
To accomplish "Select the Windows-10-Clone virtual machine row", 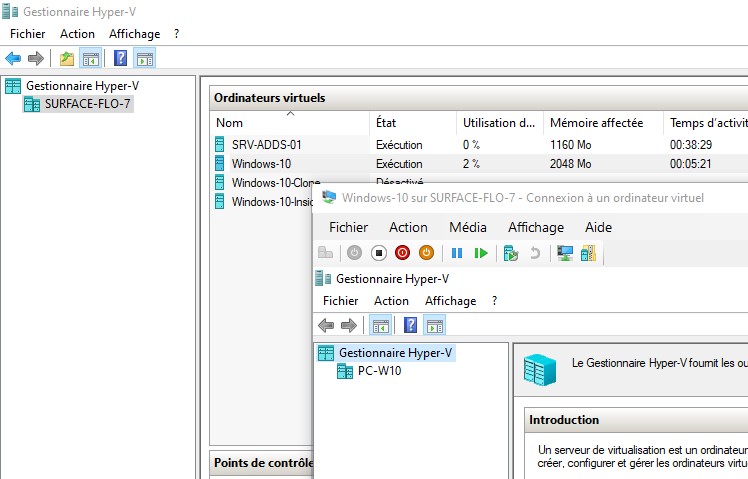I will click(x=275, y=183).
